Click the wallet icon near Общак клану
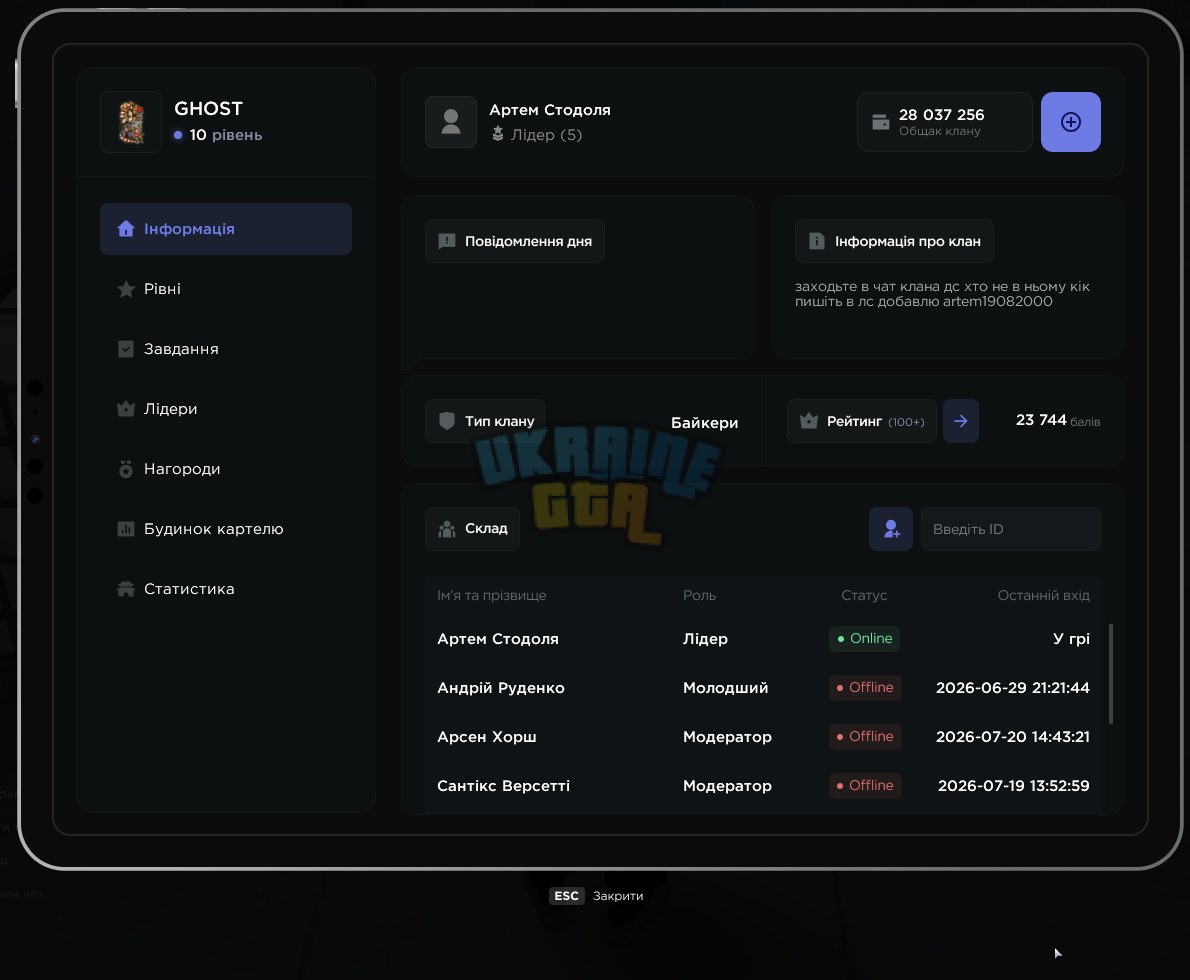This screenshot has height=980, width=1190. [880, 122]
